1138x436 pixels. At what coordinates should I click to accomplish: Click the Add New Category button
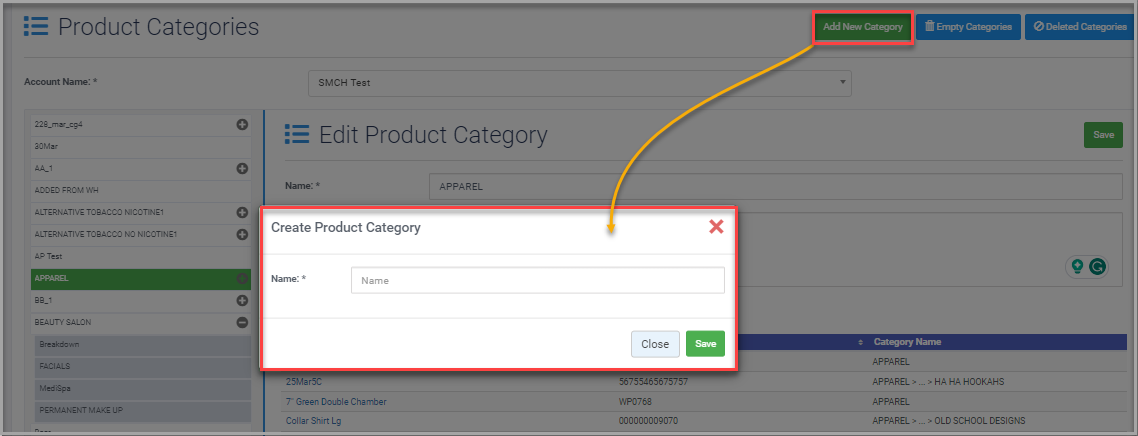coord(862,27)
